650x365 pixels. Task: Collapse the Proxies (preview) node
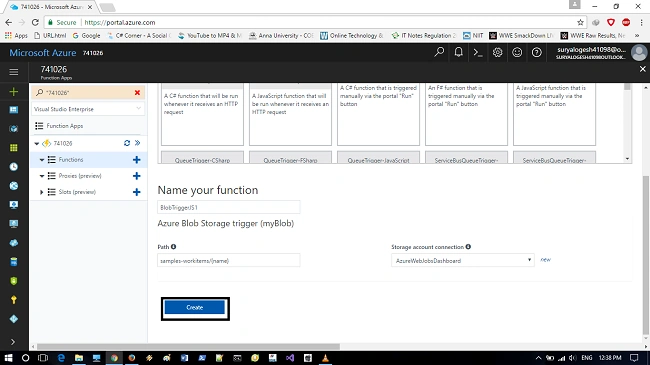42,176
